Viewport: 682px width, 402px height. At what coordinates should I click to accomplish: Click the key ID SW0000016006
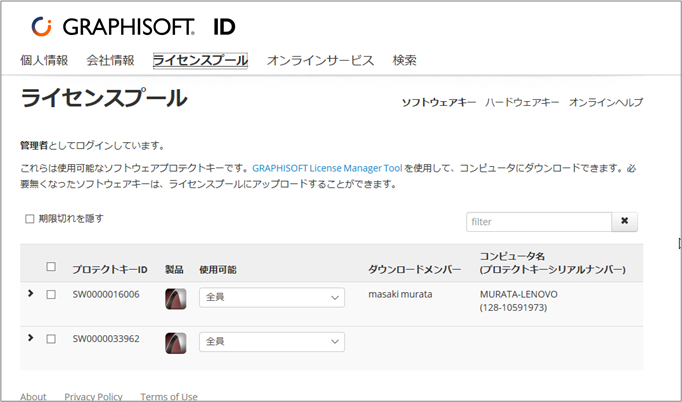[x=106, y=295]
